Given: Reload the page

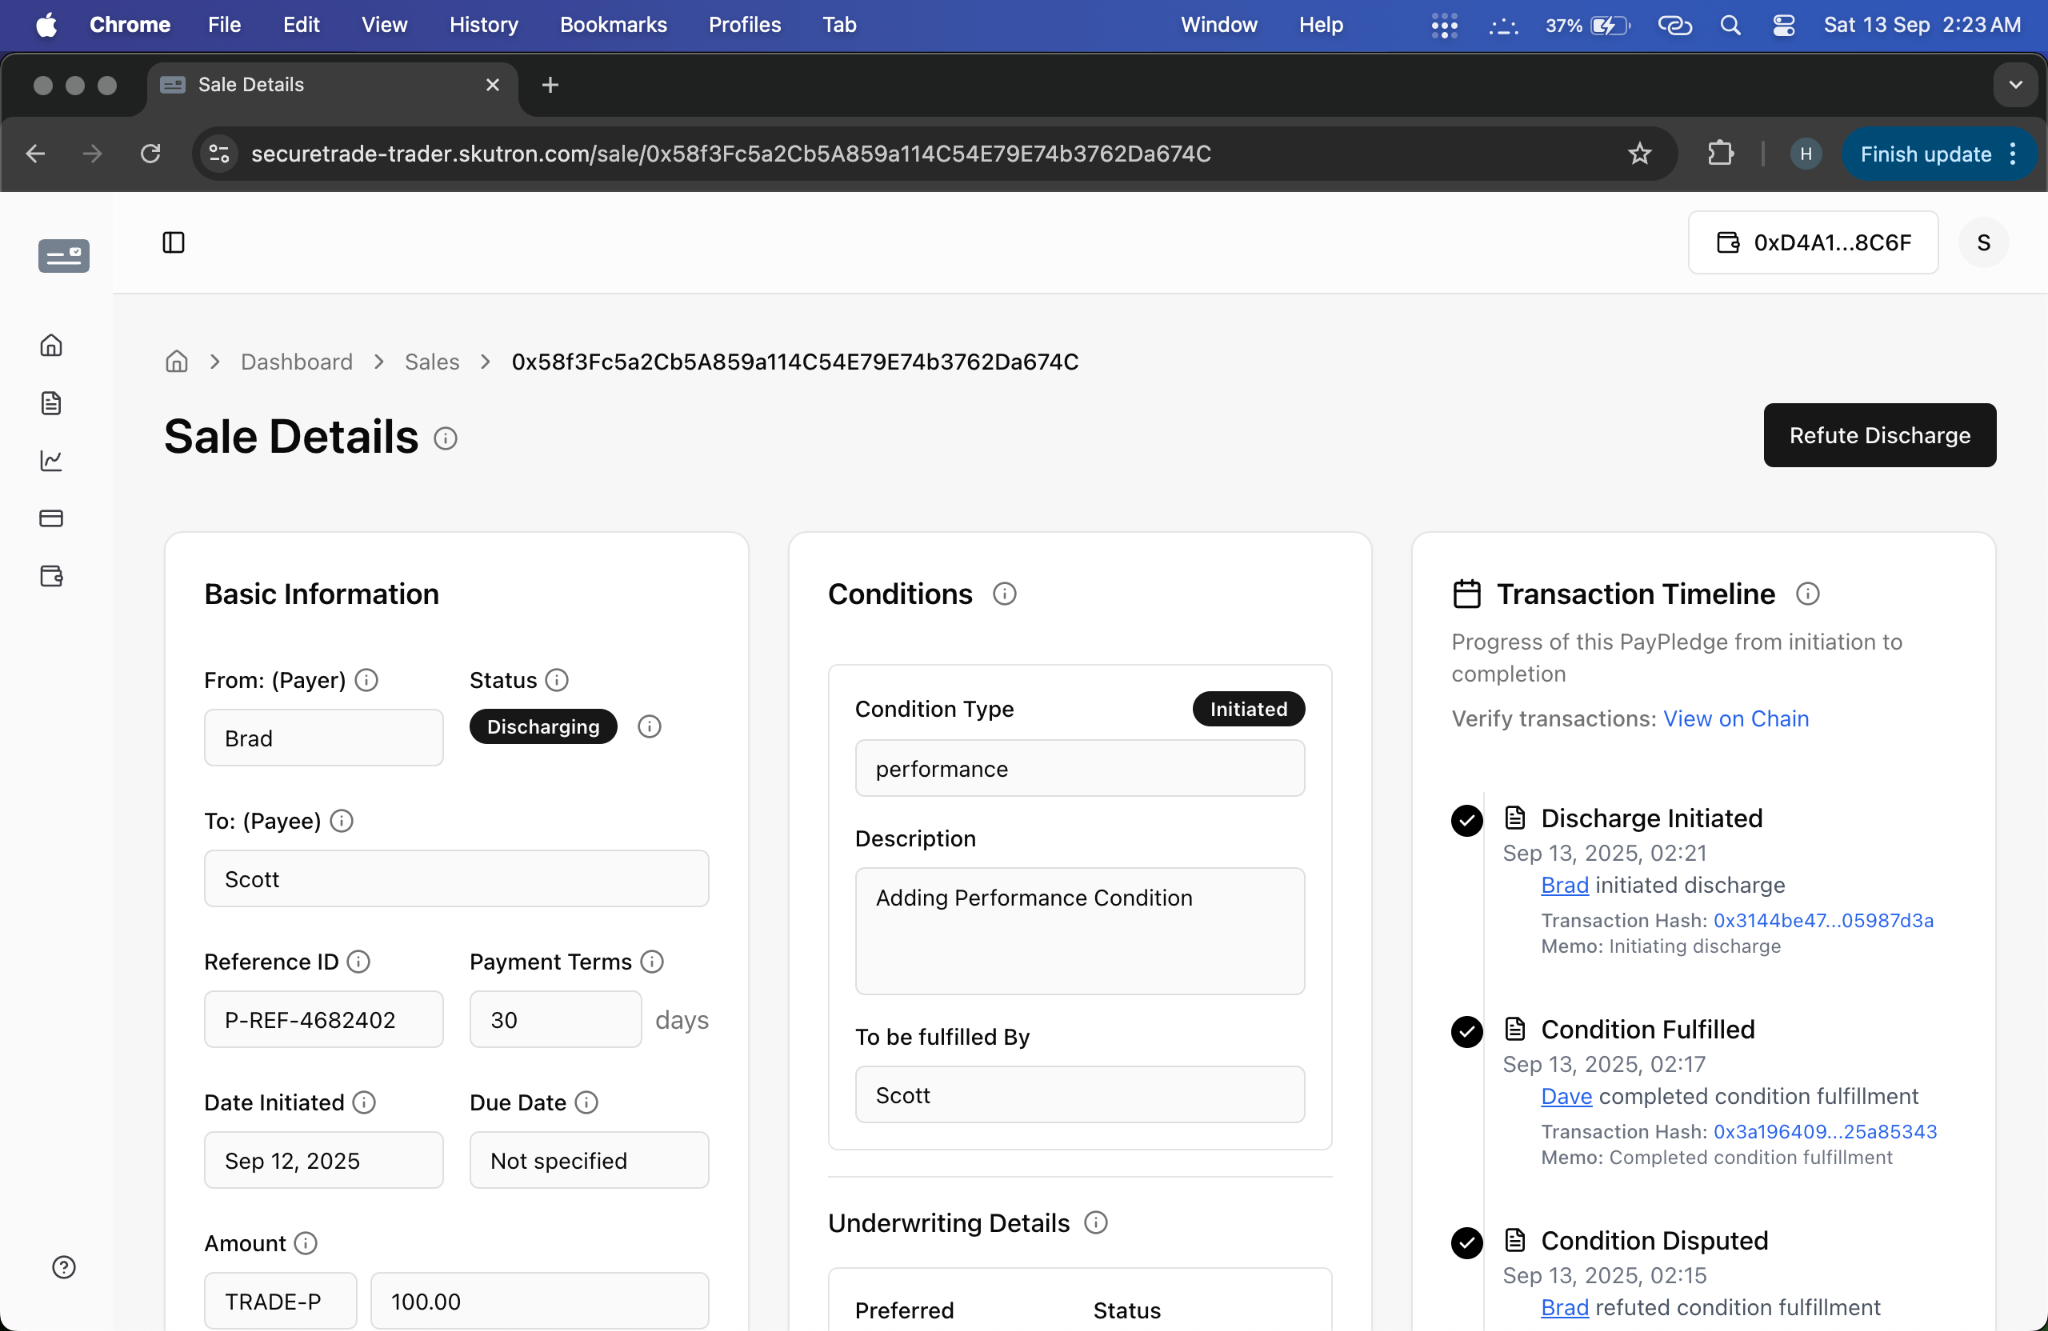Looking at the screenshot, I should (150, 153).
